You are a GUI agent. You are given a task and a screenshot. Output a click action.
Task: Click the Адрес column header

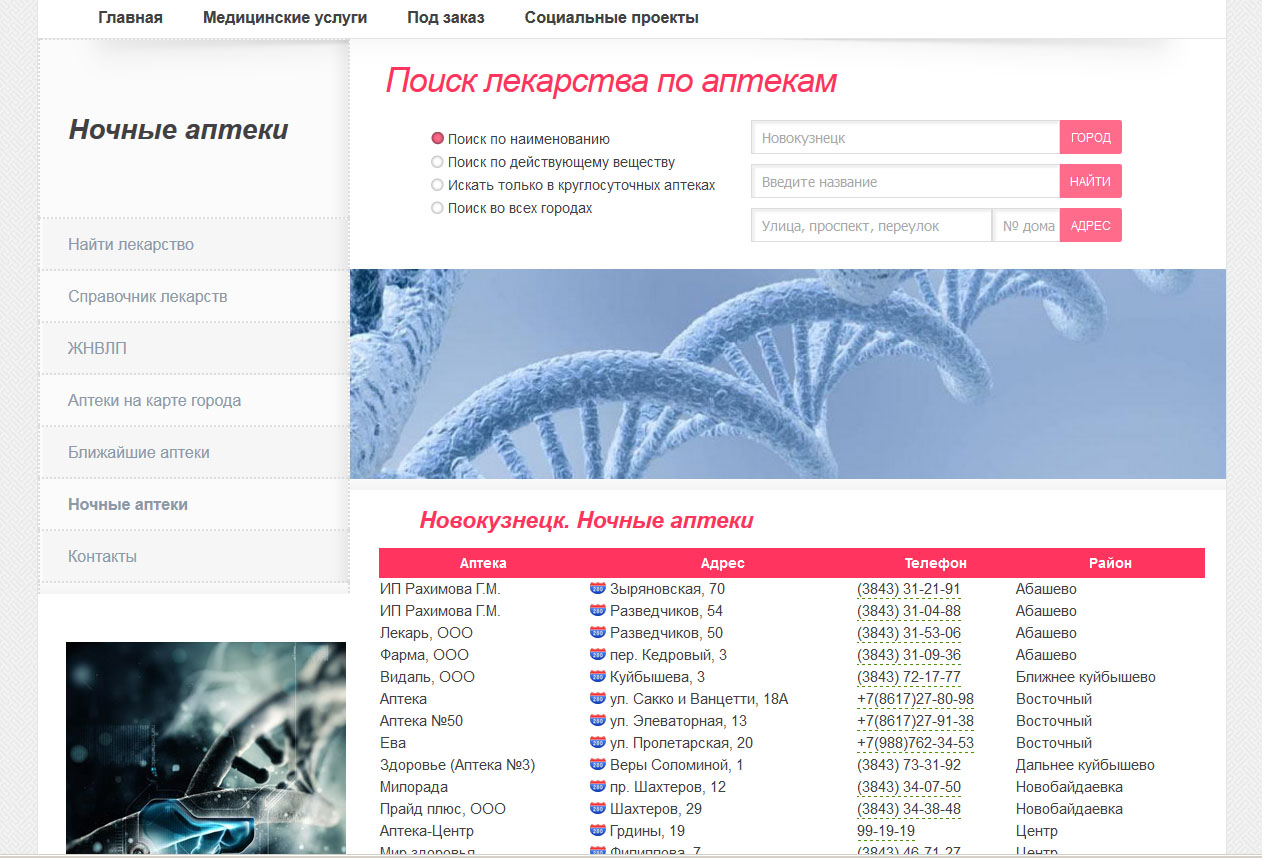click(722, 563)
